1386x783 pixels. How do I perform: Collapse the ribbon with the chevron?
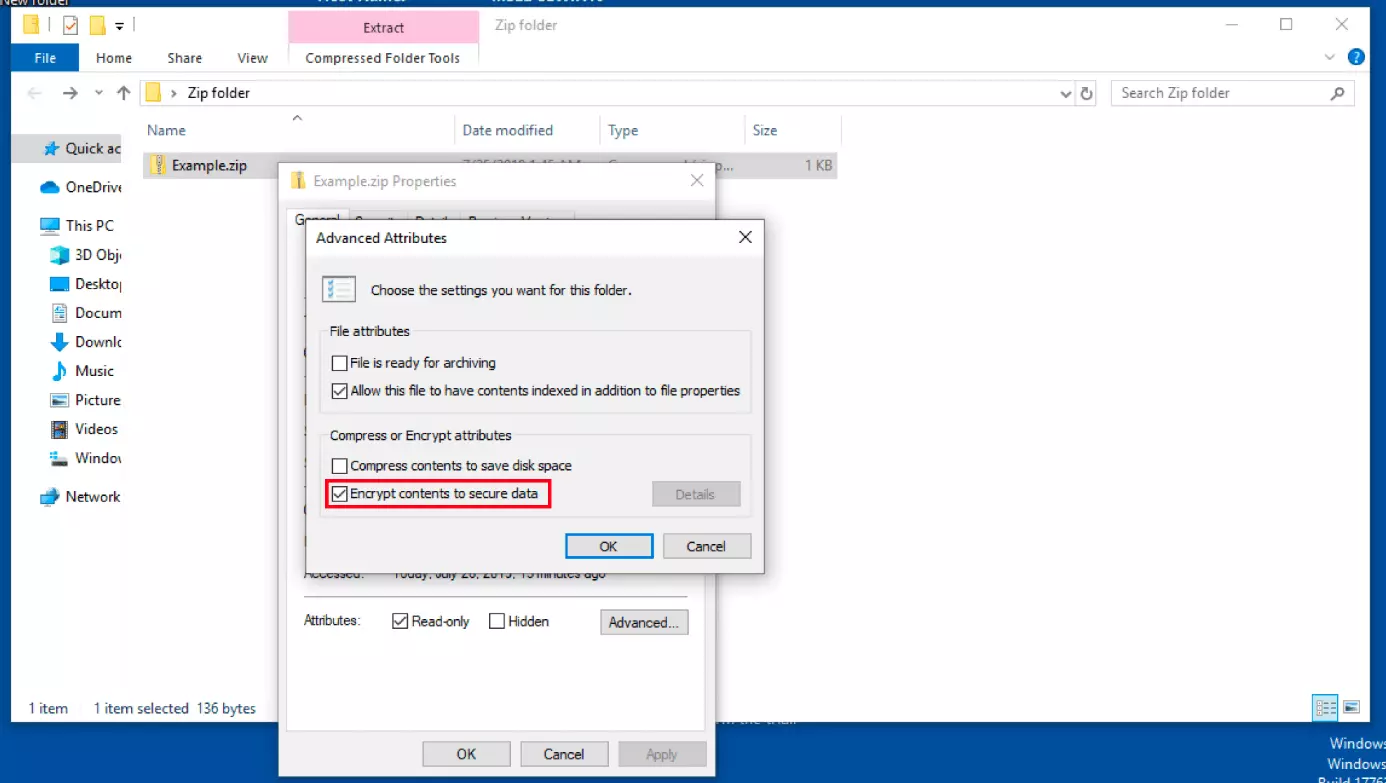click(1330, 58)
